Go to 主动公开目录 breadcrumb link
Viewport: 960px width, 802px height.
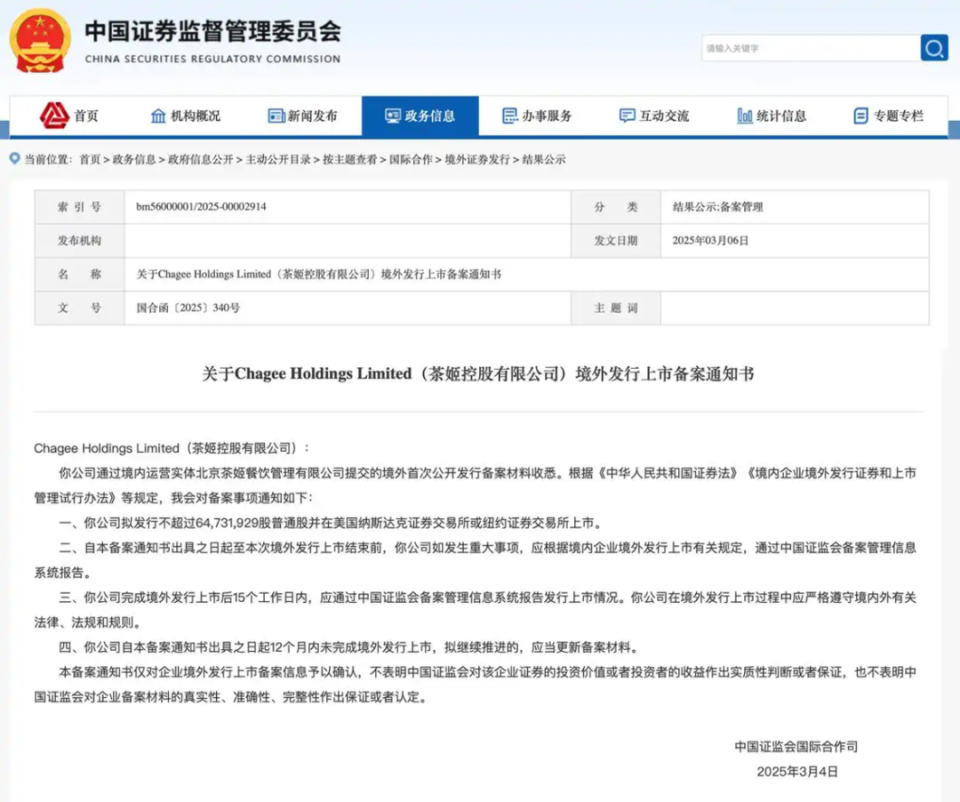click(278, 160)
